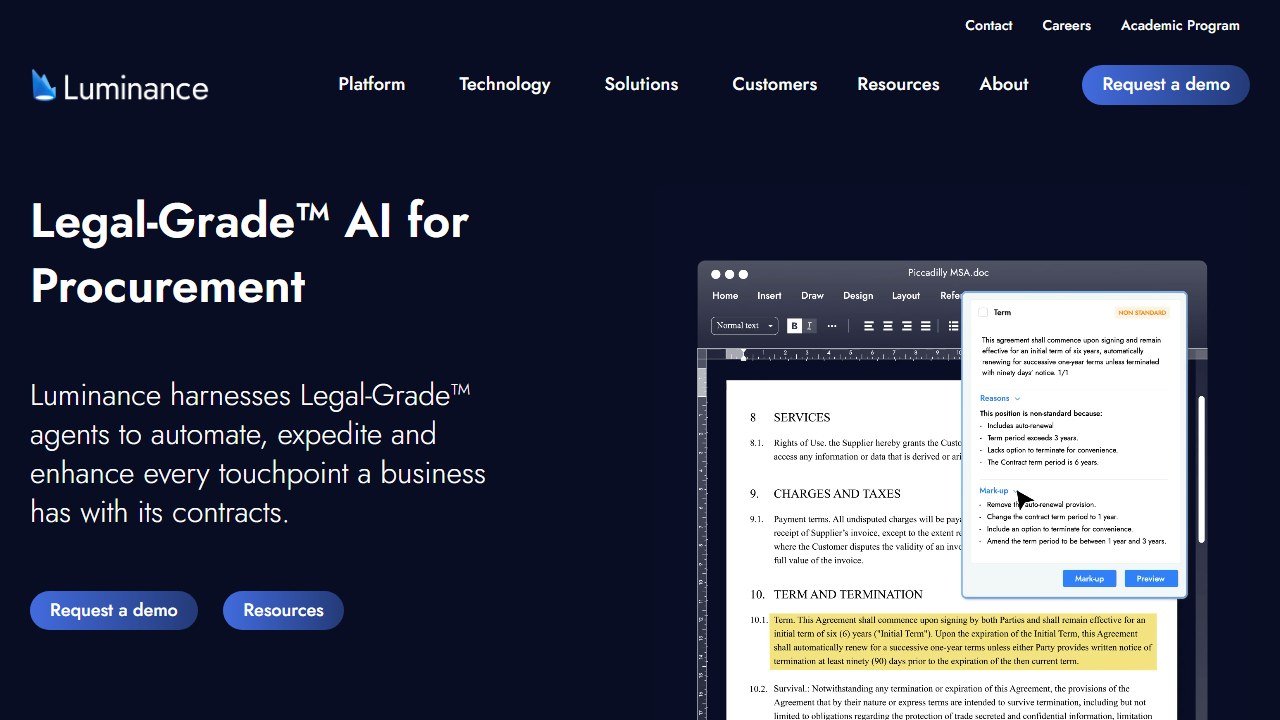Click the CHARGES AND TAXES heading
This screenshot has width=1280, height=720.
pyautogui.click(x=837, y=493)
